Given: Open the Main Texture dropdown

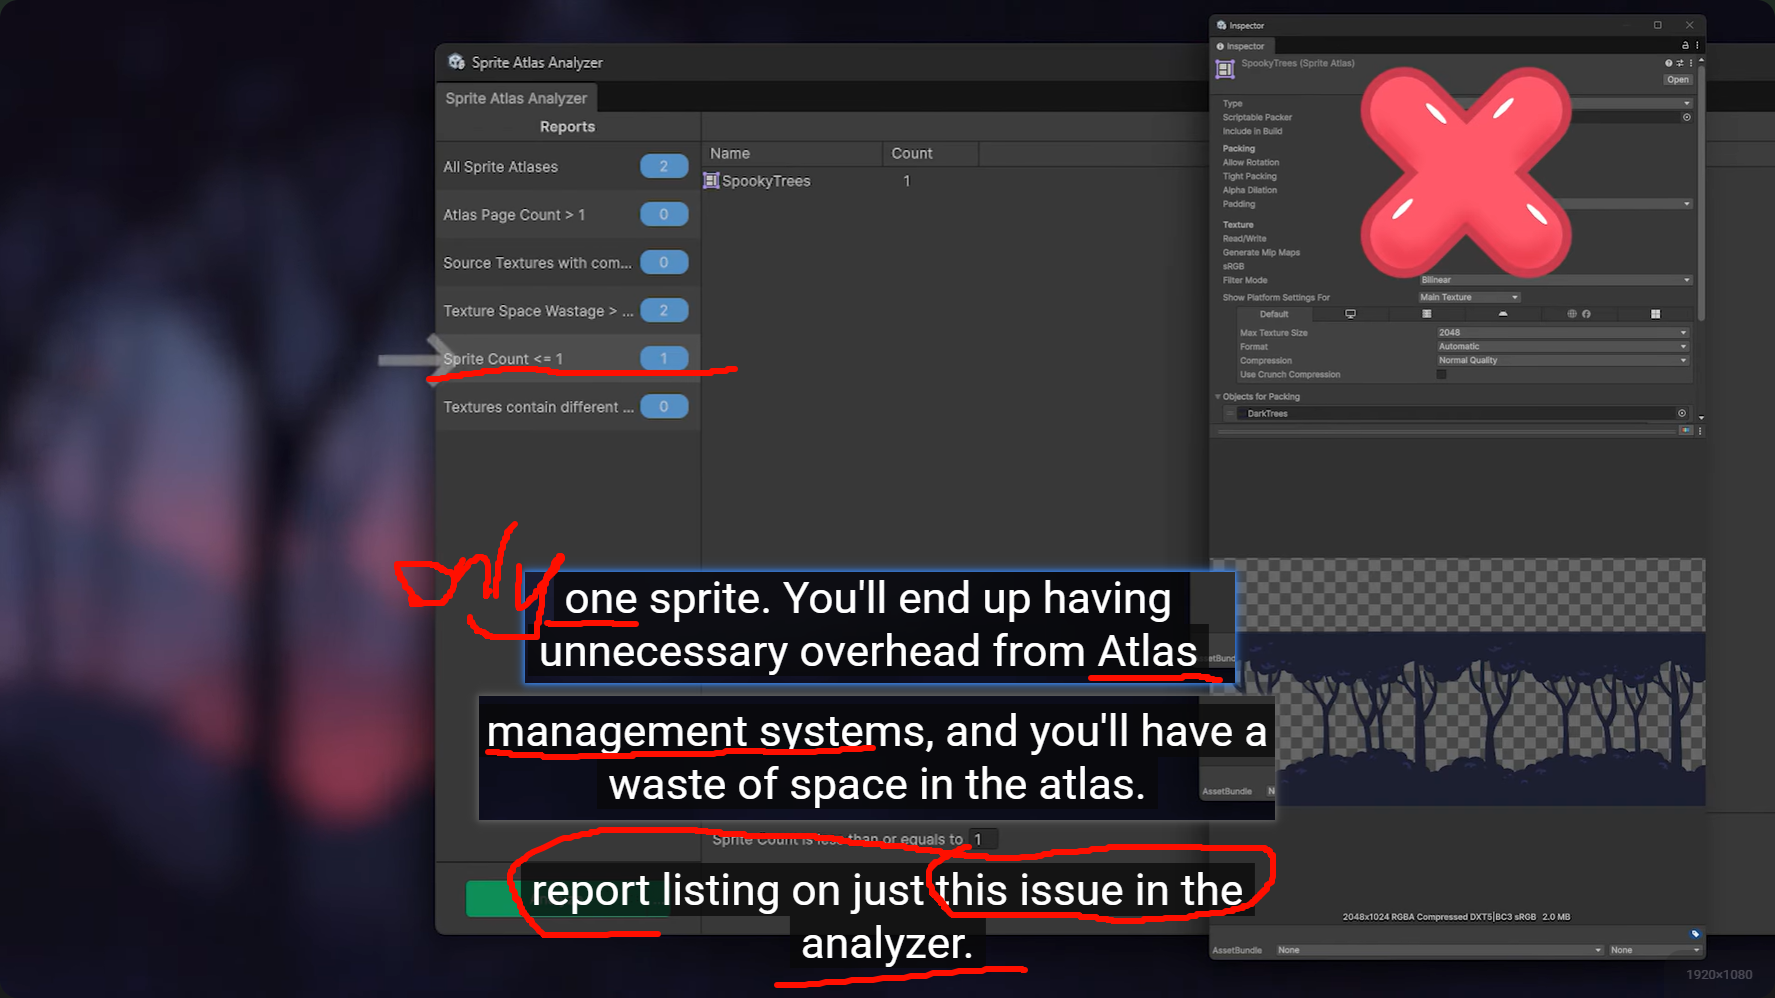Looking at the screenshot, I should pyautogui.click(x=1469, y=297).
